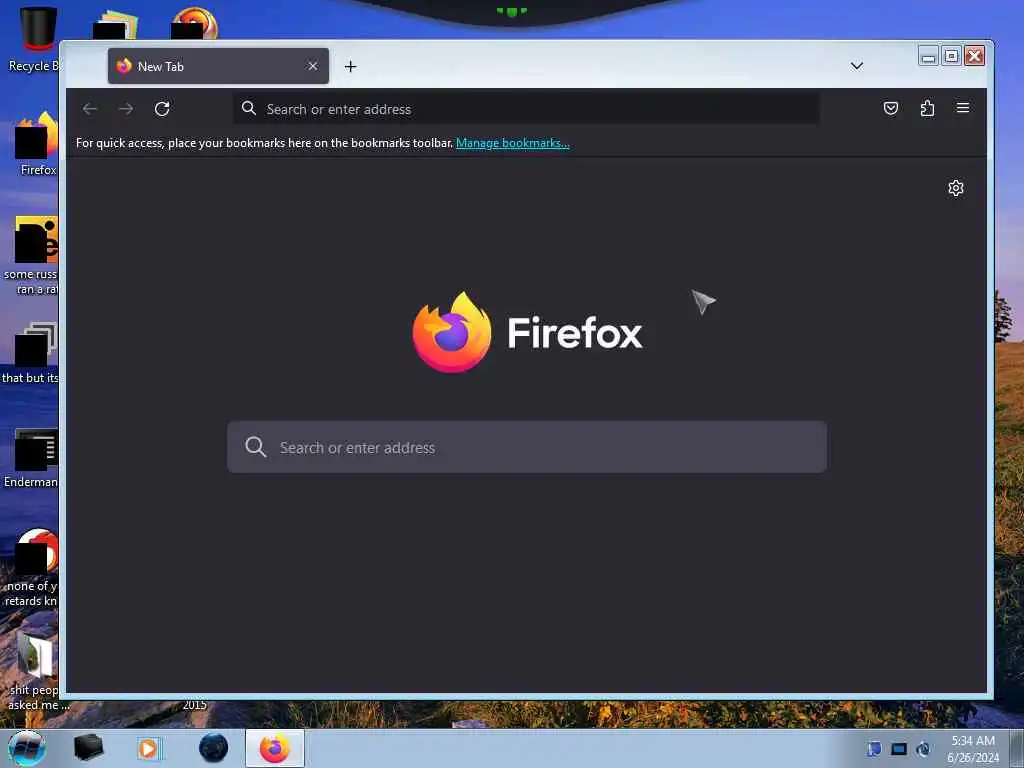Close the New Tab tab
Image resolution: width=1024 pixels, height=768 pixels.
(313, 66)
